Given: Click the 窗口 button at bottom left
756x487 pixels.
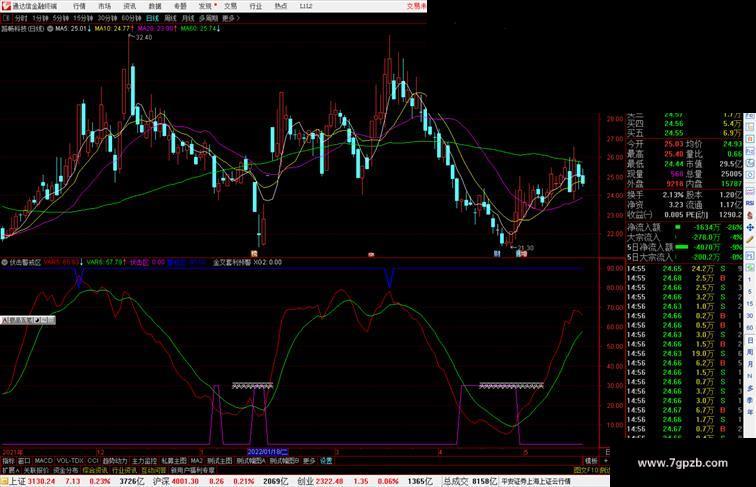Looking at the screenshot, I should [x=24, y=461].
